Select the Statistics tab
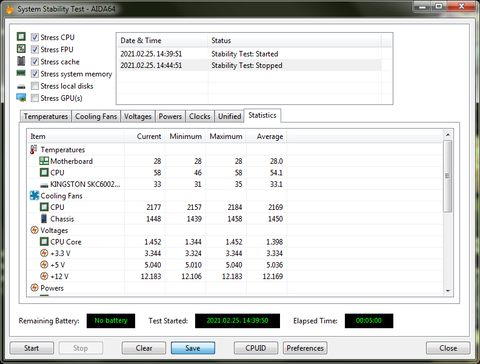Viewport: 480px width, 364px height. tap(262, 115)
